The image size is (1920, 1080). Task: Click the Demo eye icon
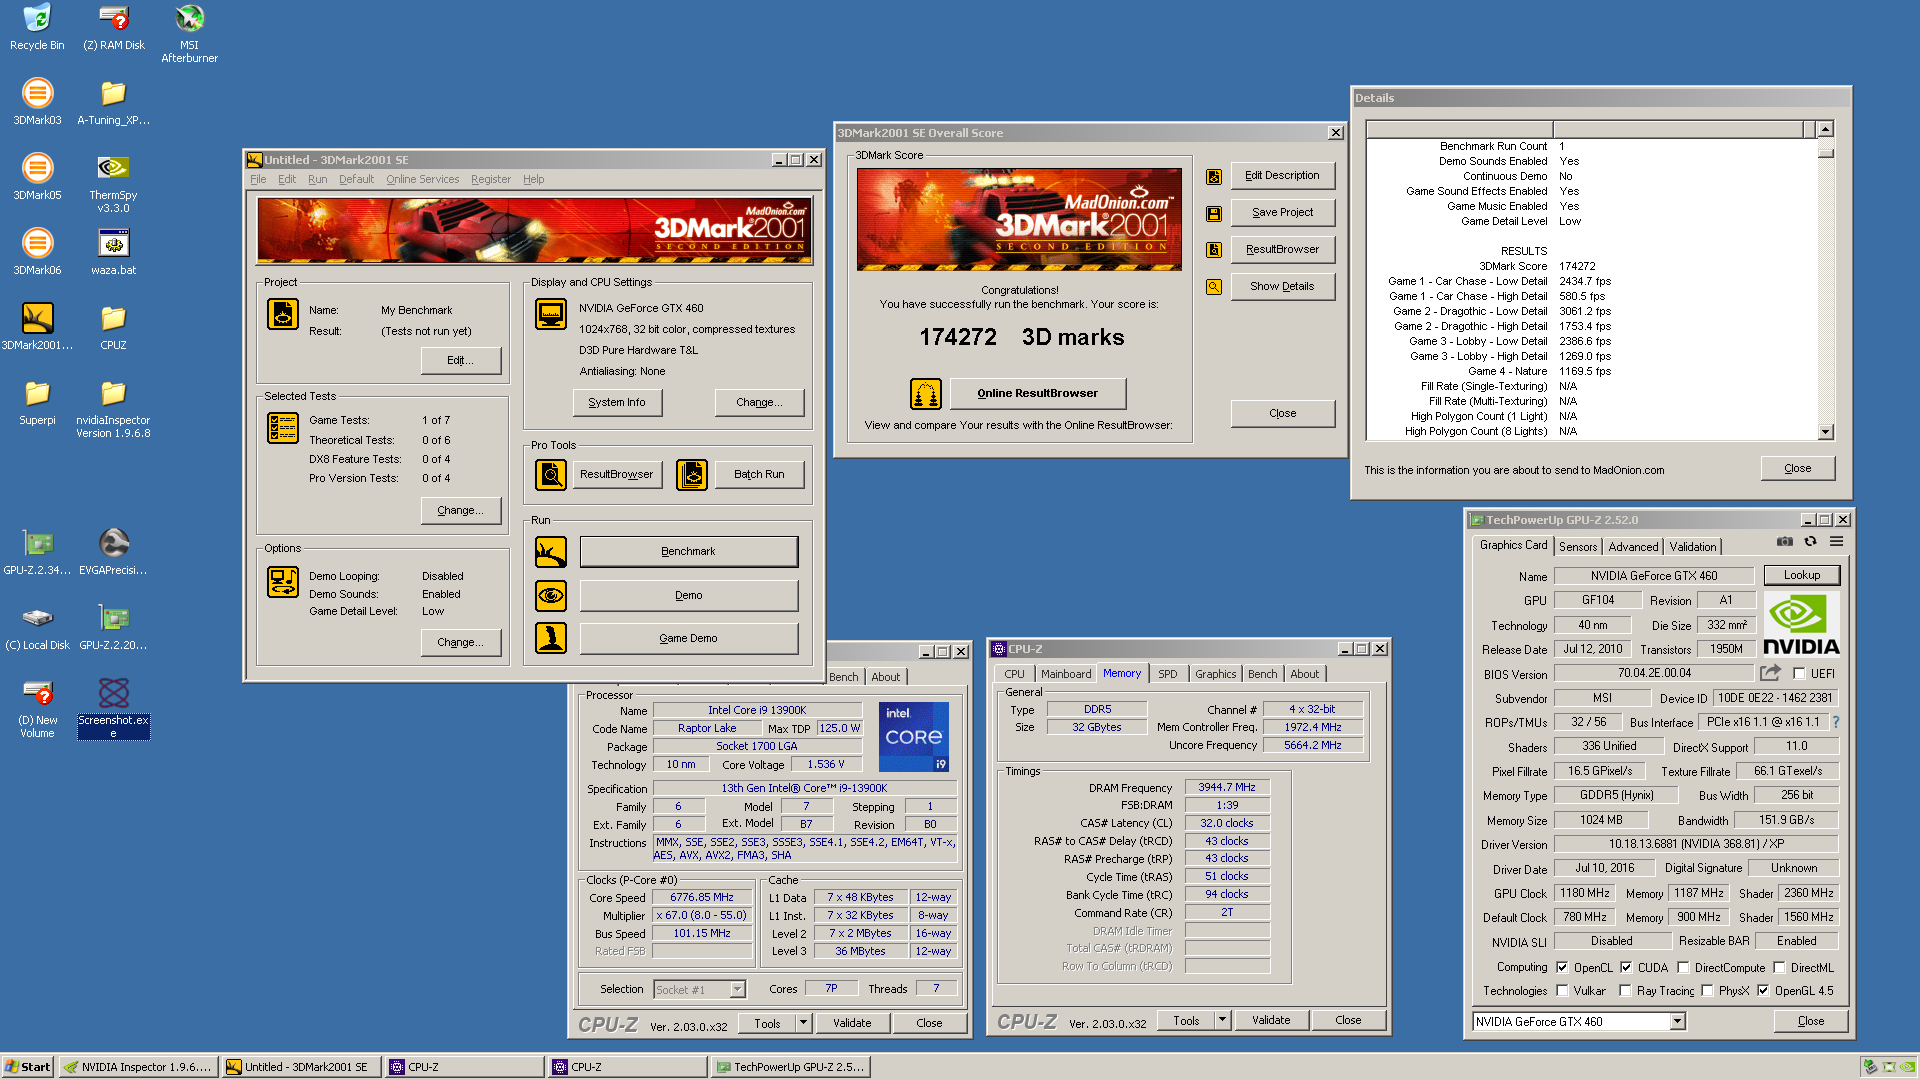pyautogui.click(x=551, y=596)
